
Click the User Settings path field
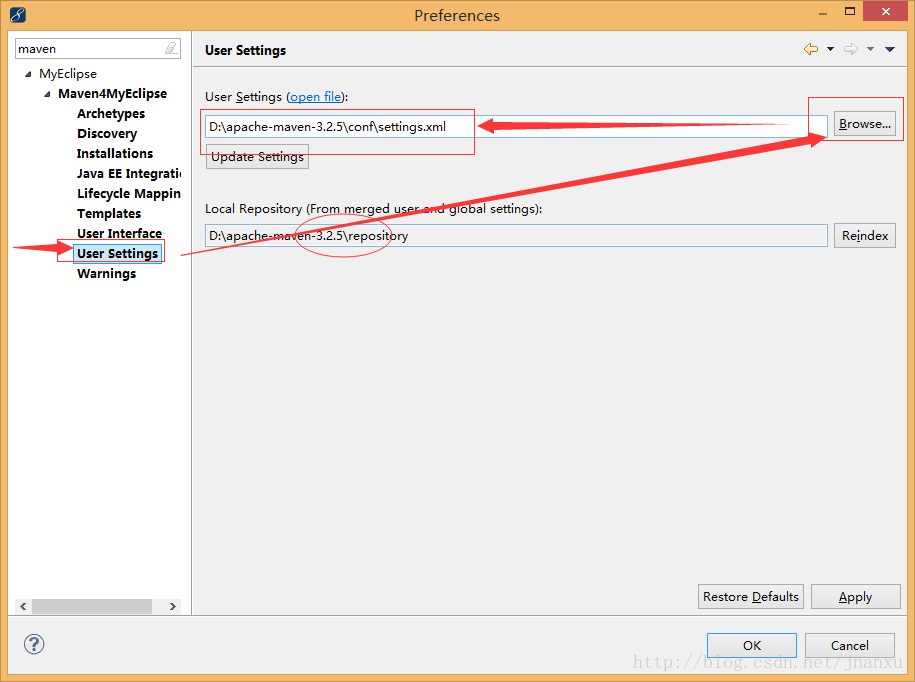click(516, 127)
